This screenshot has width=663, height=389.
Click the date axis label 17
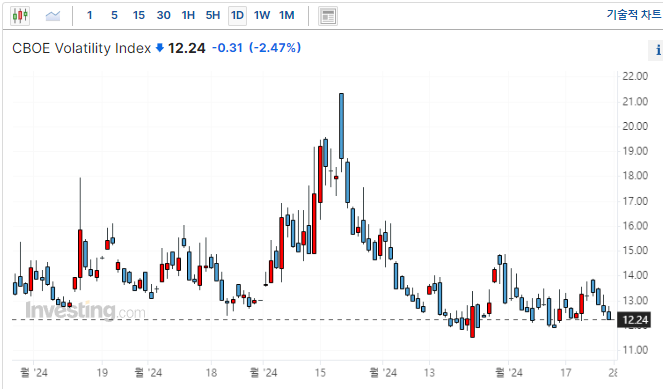[565, 373]
